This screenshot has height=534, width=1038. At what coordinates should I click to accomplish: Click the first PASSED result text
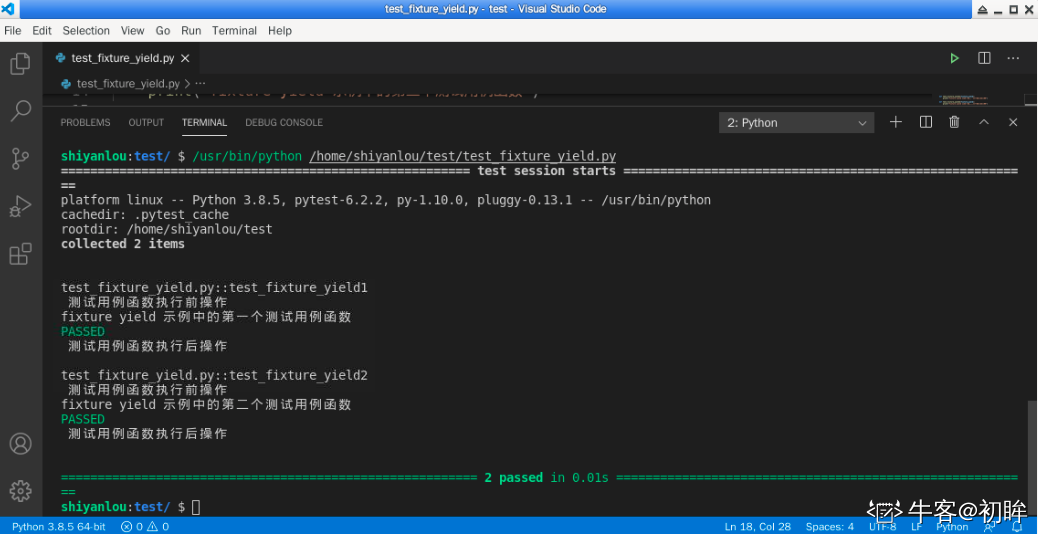pyautogui.click(x=83, y=332)
